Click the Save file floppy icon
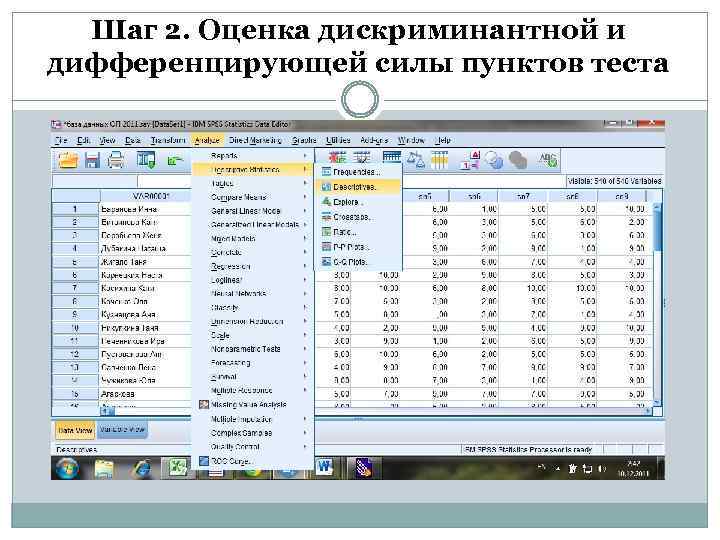The height and width of the screenshot is (540, 720). pos(92,160)
